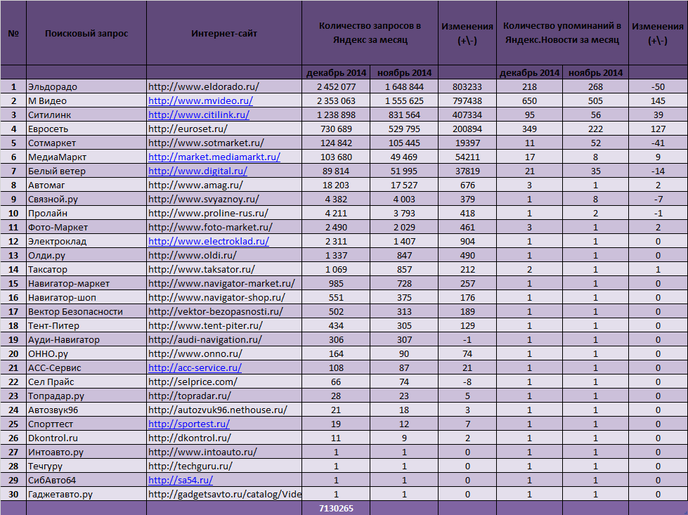
Task: Select the change value '797438'
Action: [x=467, y=101]
